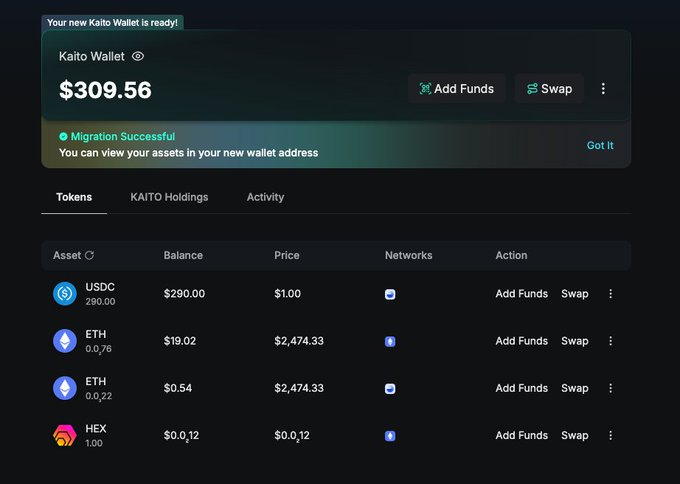Refresh assets using the icon beside Asset
This screenshot has width=680, height=484.
pyautogui.click(x=89, y=255)
